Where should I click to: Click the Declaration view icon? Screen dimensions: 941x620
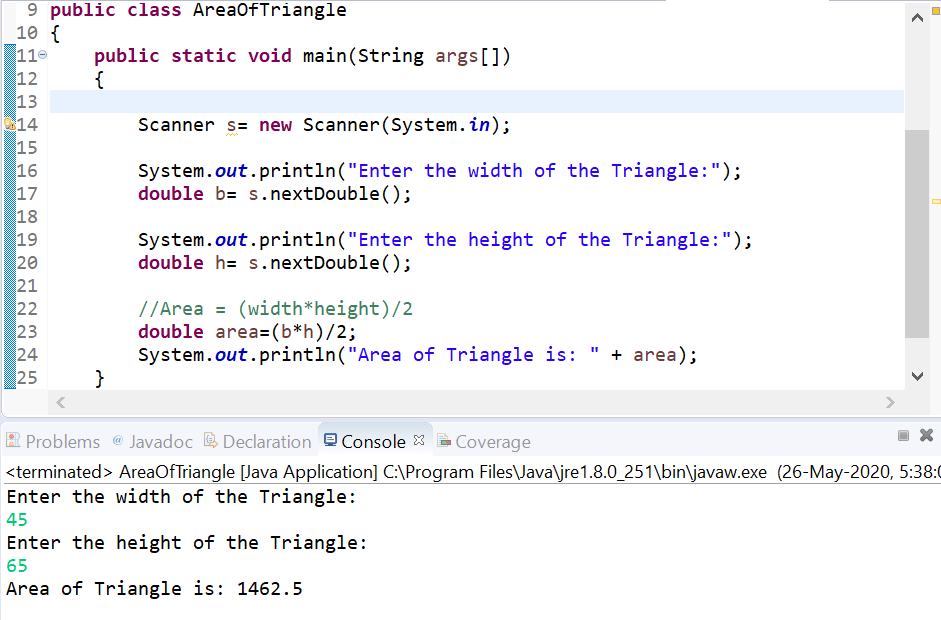pyautogui.click(x=212, y=441)
